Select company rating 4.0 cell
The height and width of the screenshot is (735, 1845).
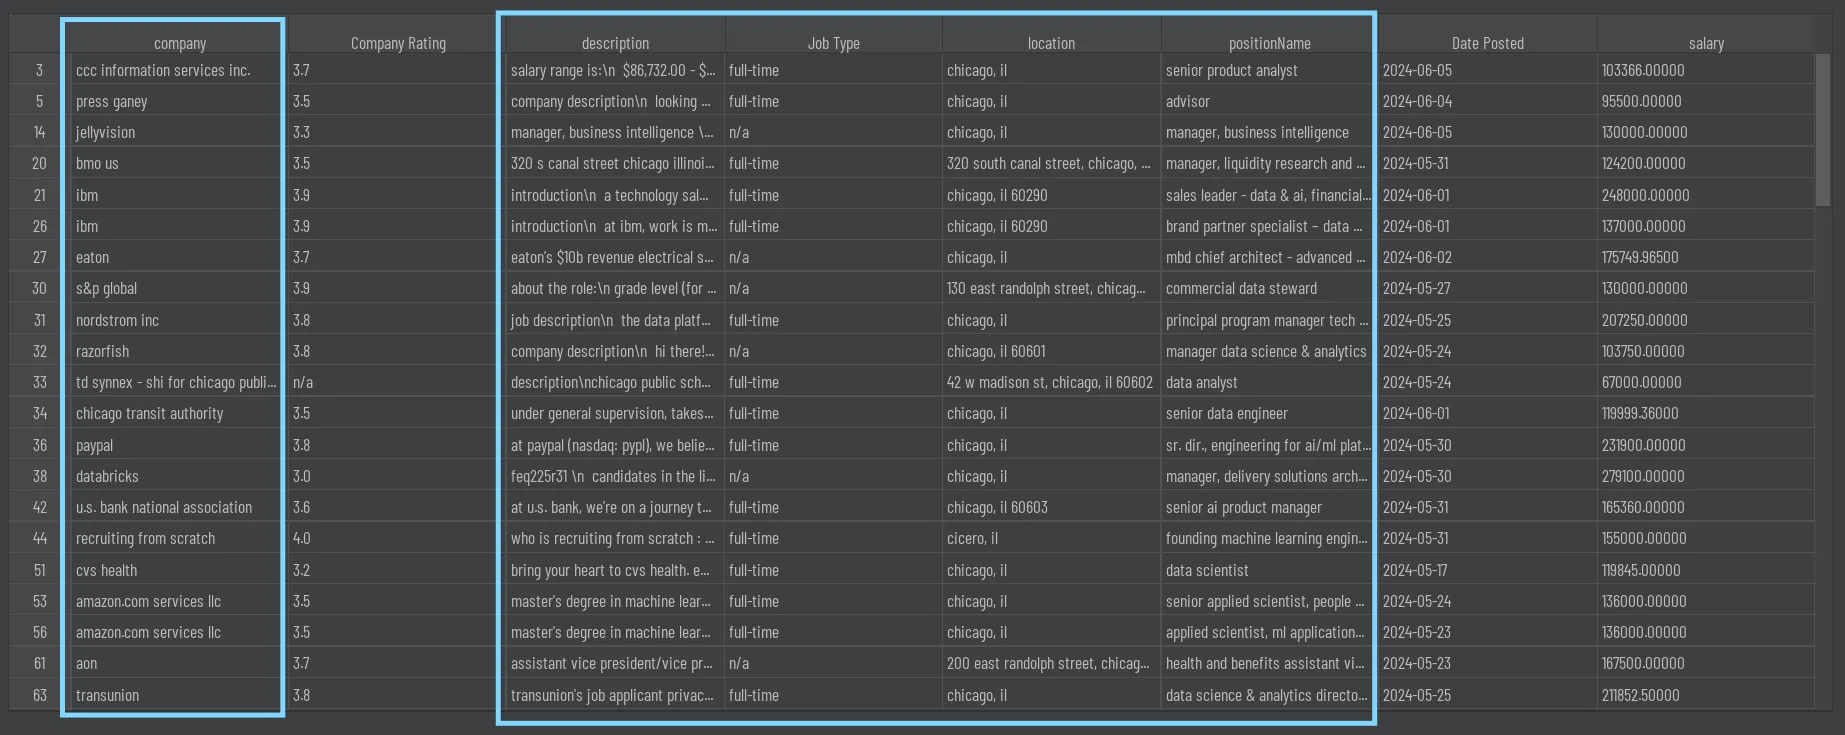398,538
